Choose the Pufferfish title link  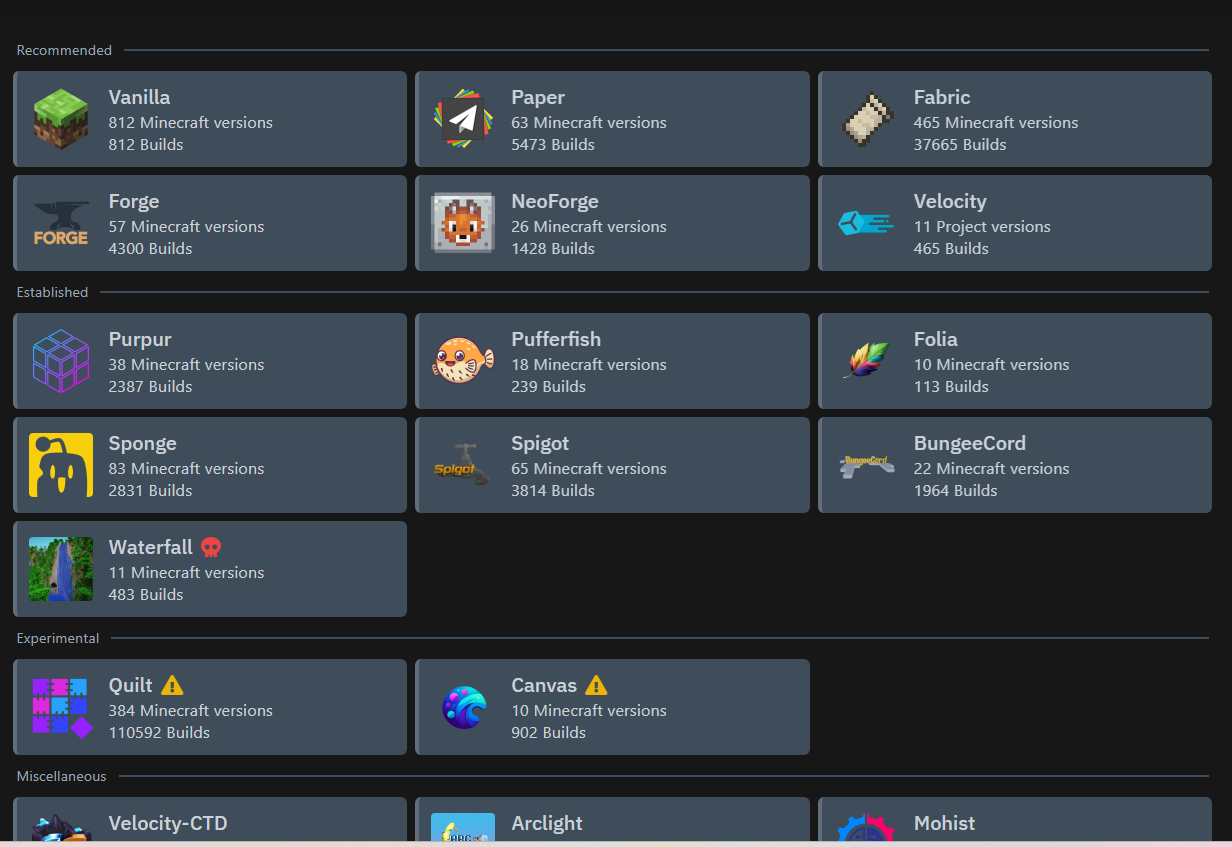(556, 339)
